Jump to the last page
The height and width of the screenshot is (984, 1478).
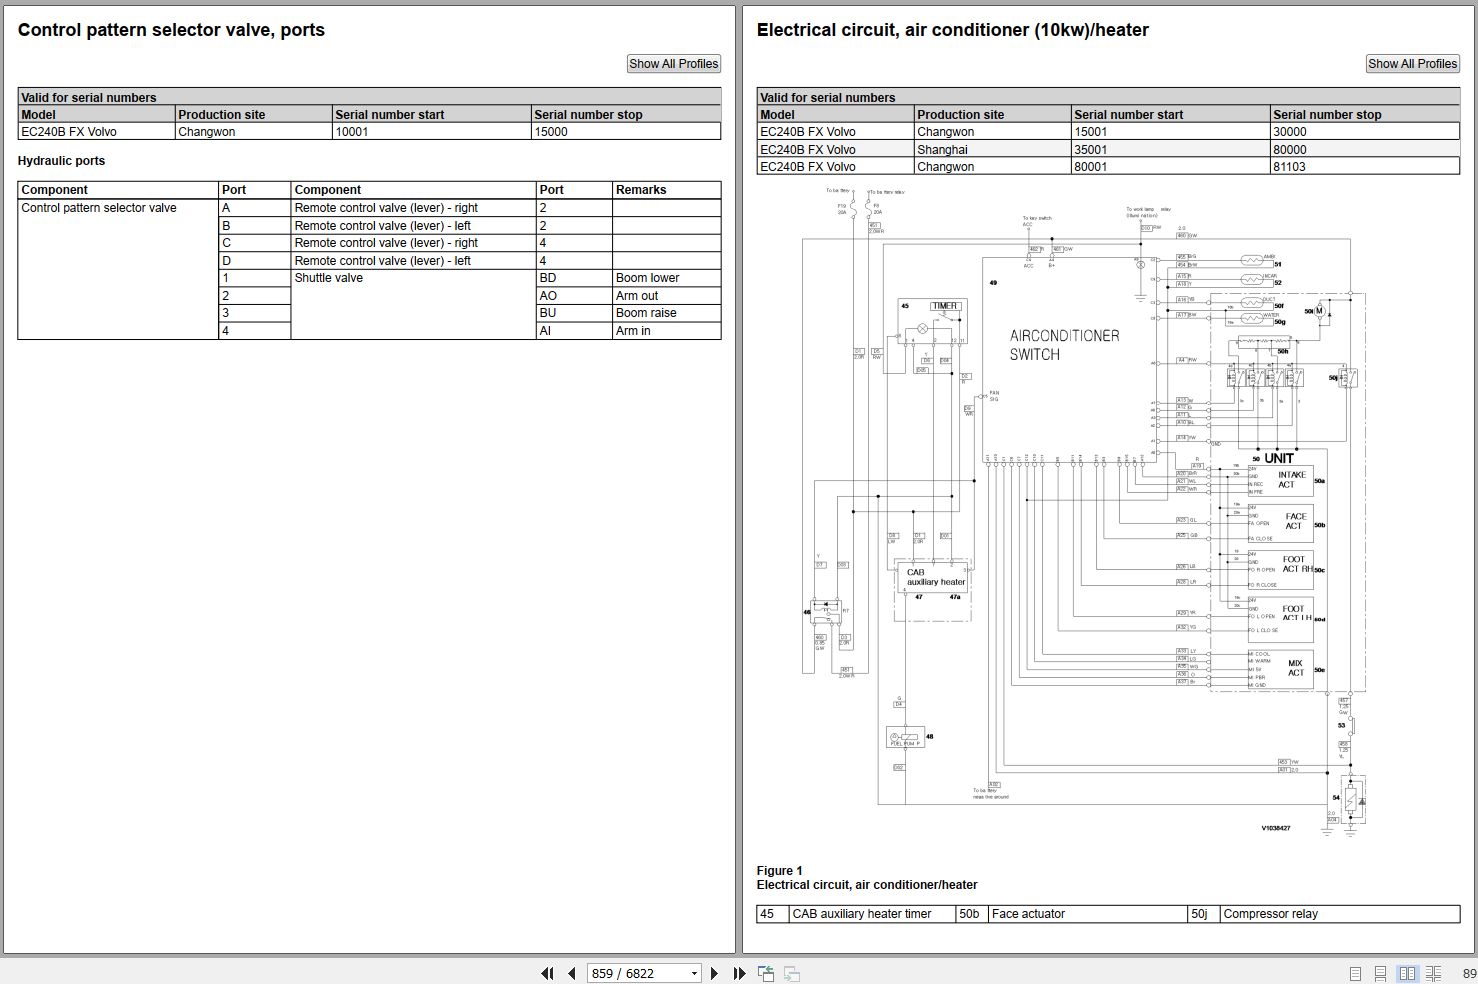pyautogui.click(x=739, y=973)
